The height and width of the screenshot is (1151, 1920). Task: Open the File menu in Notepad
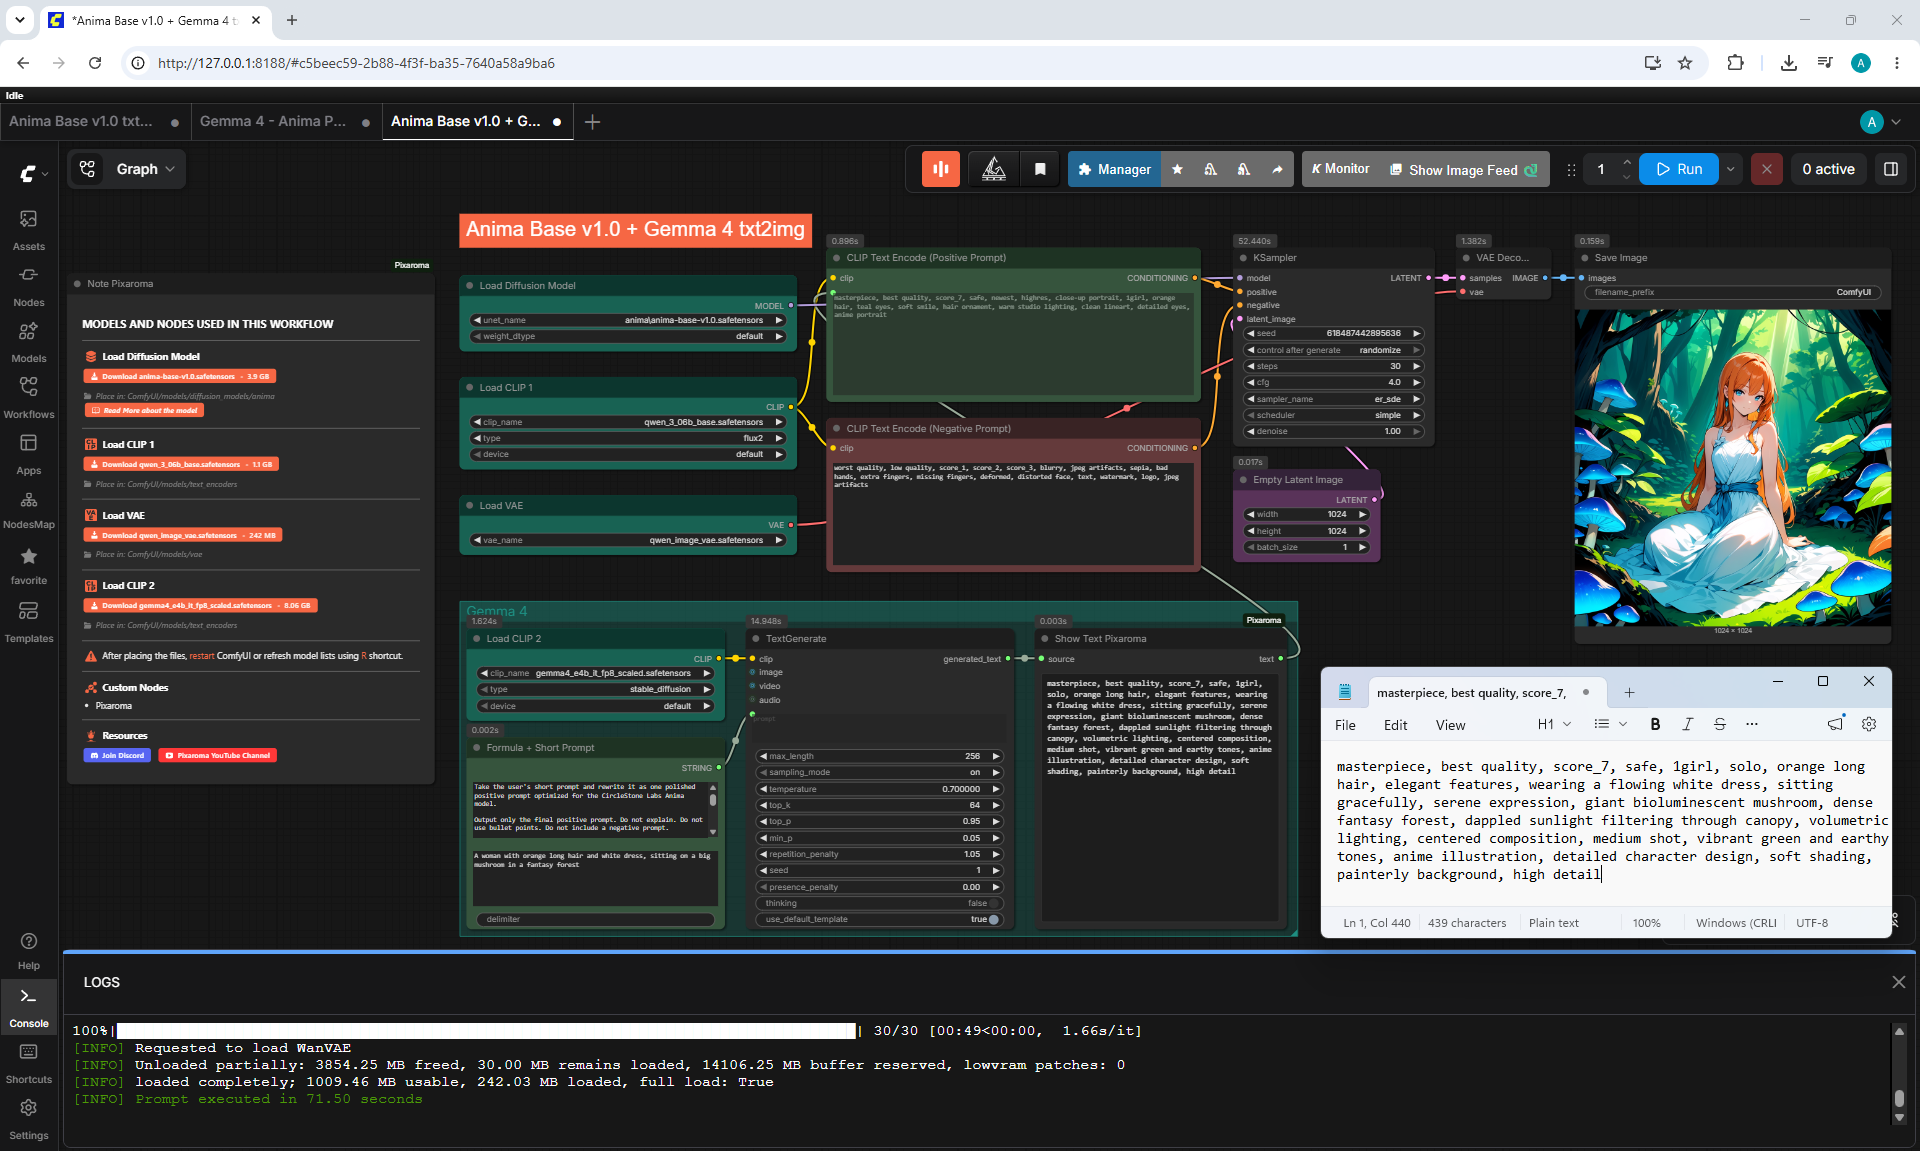coord(1345,725)
